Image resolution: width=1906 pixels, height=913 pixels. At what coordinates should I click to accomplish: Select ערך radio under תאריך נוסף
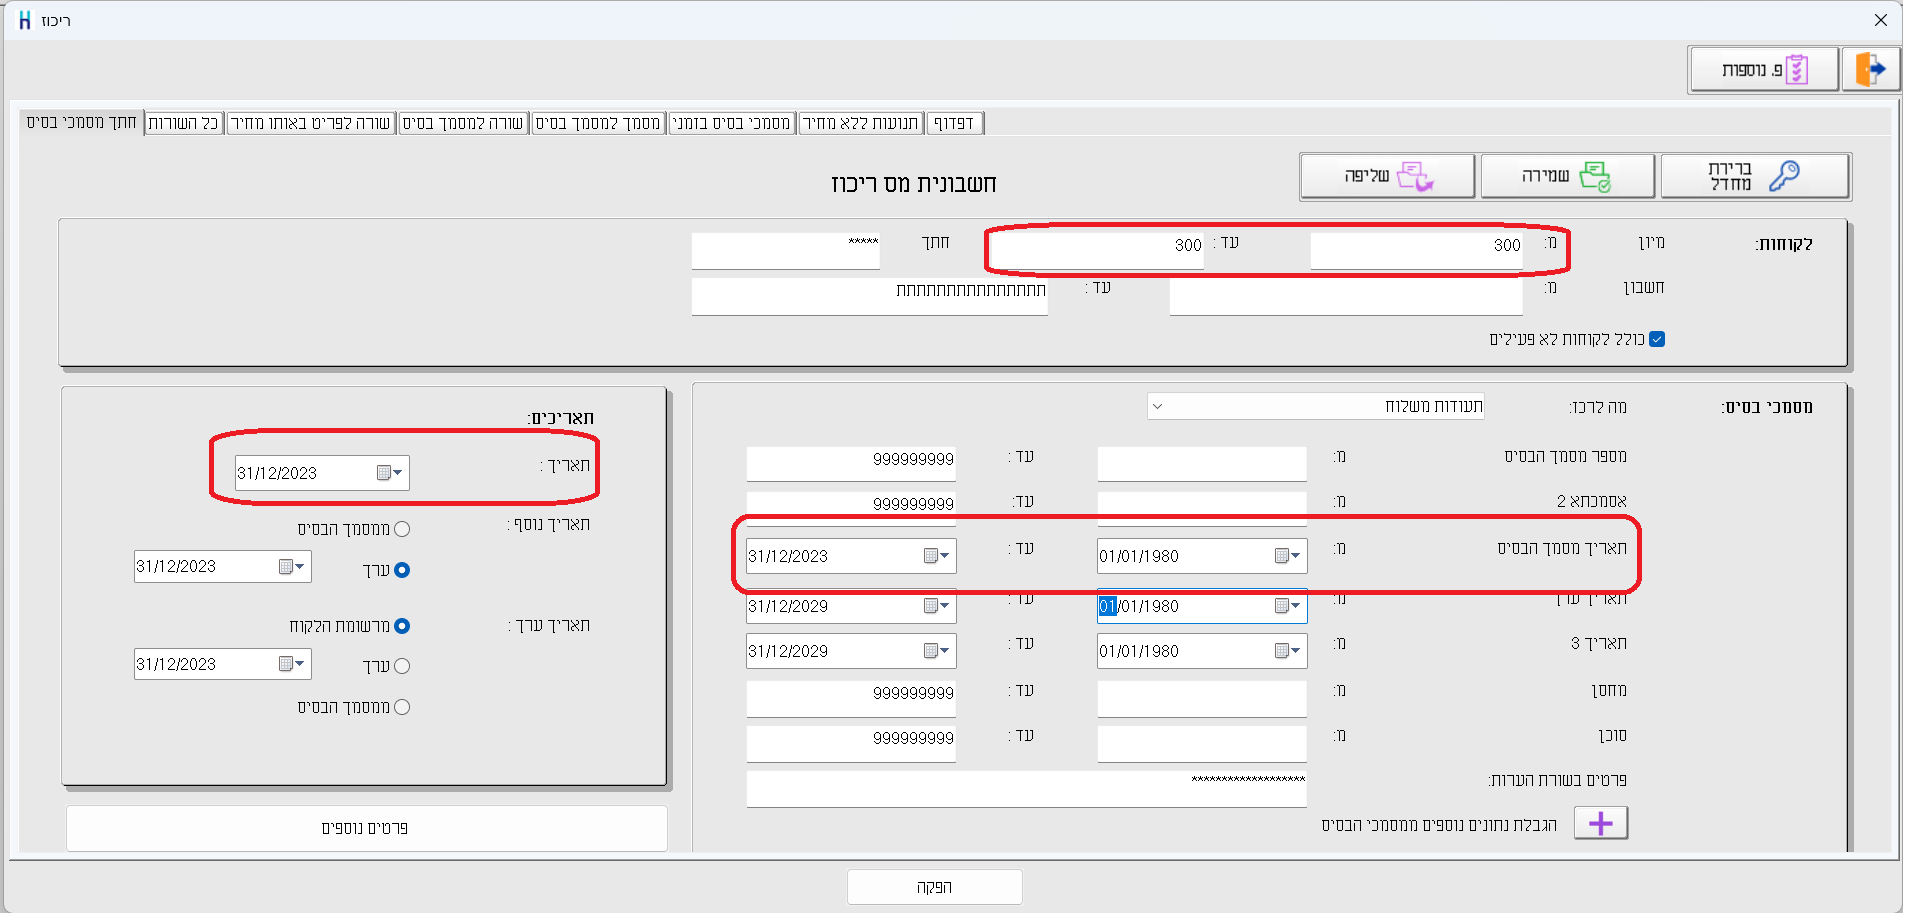pos(402,570)
